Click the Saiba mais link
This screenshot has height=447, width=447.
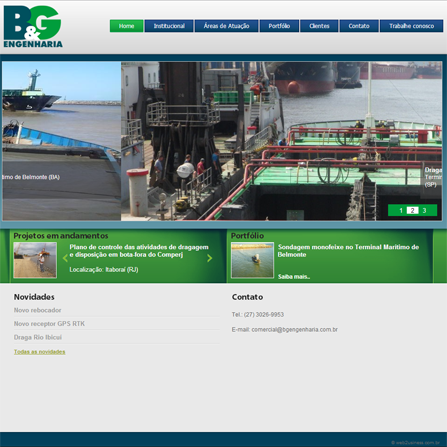click(294, 277)
